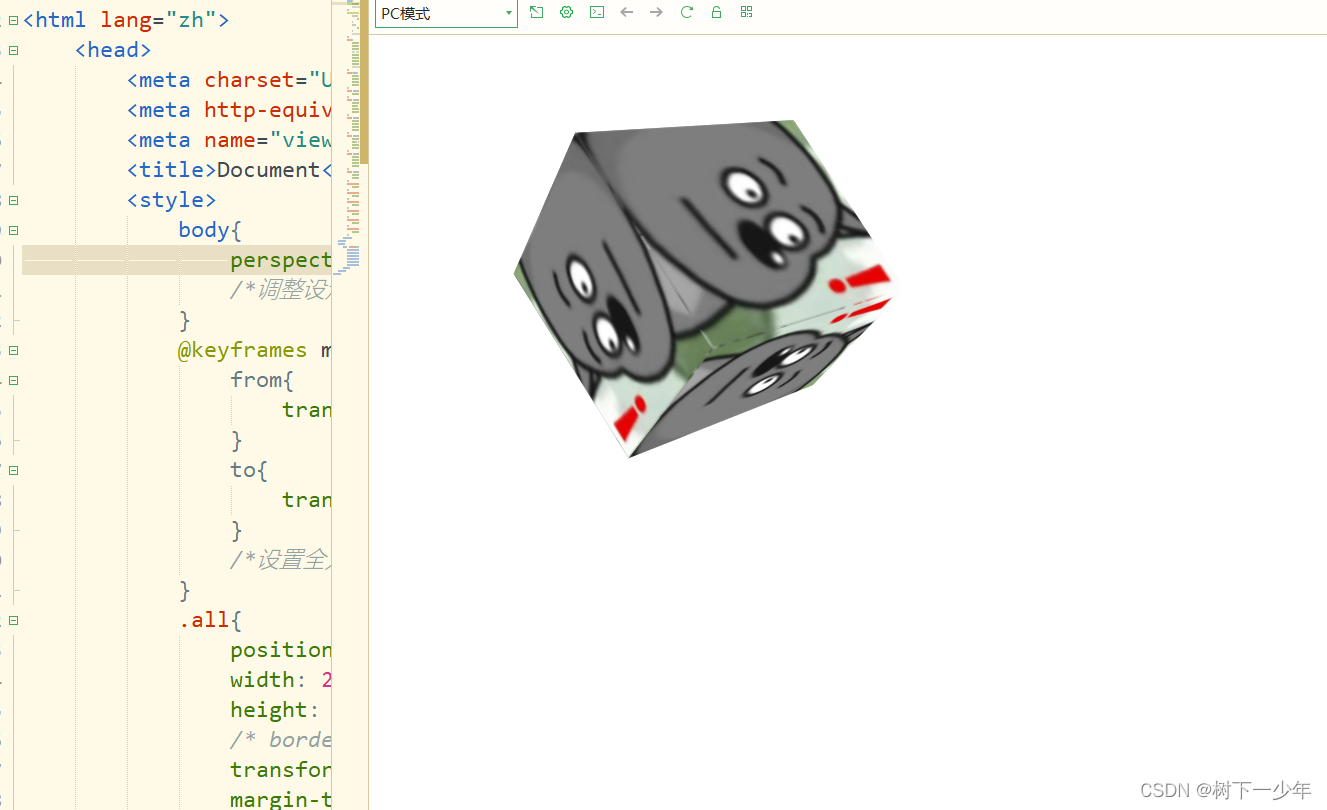
Task: Collapse the body{ rule fold marker
Action: 13,230
